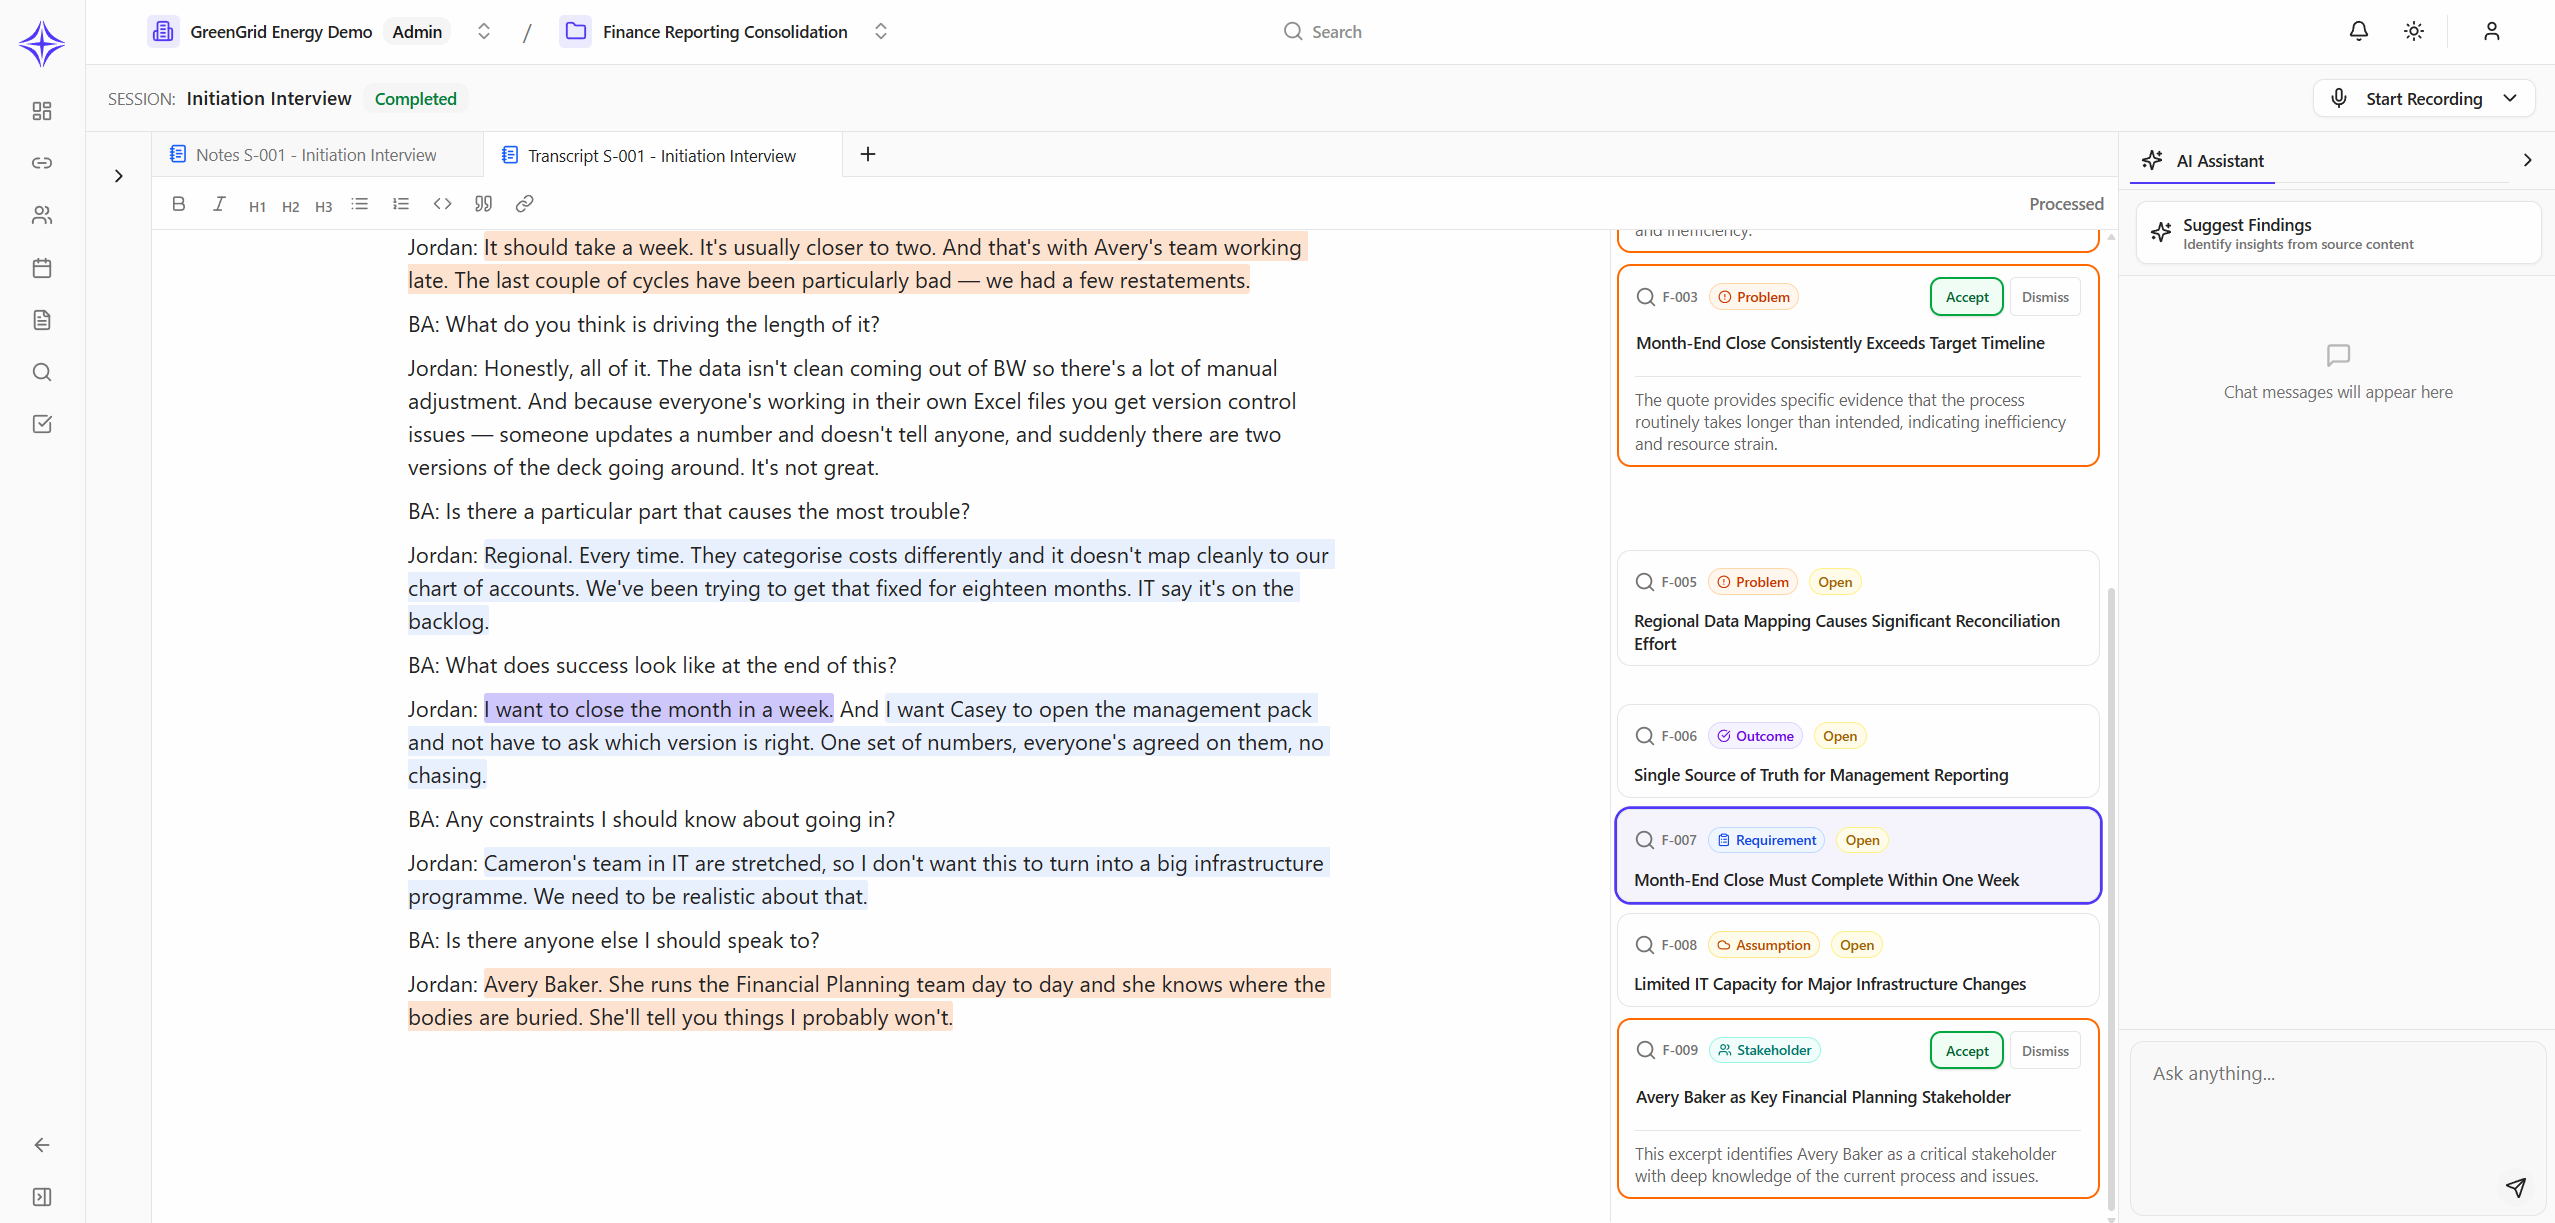Click the Completed session status
This screenshot has height=1223, width=2555.
416,99
